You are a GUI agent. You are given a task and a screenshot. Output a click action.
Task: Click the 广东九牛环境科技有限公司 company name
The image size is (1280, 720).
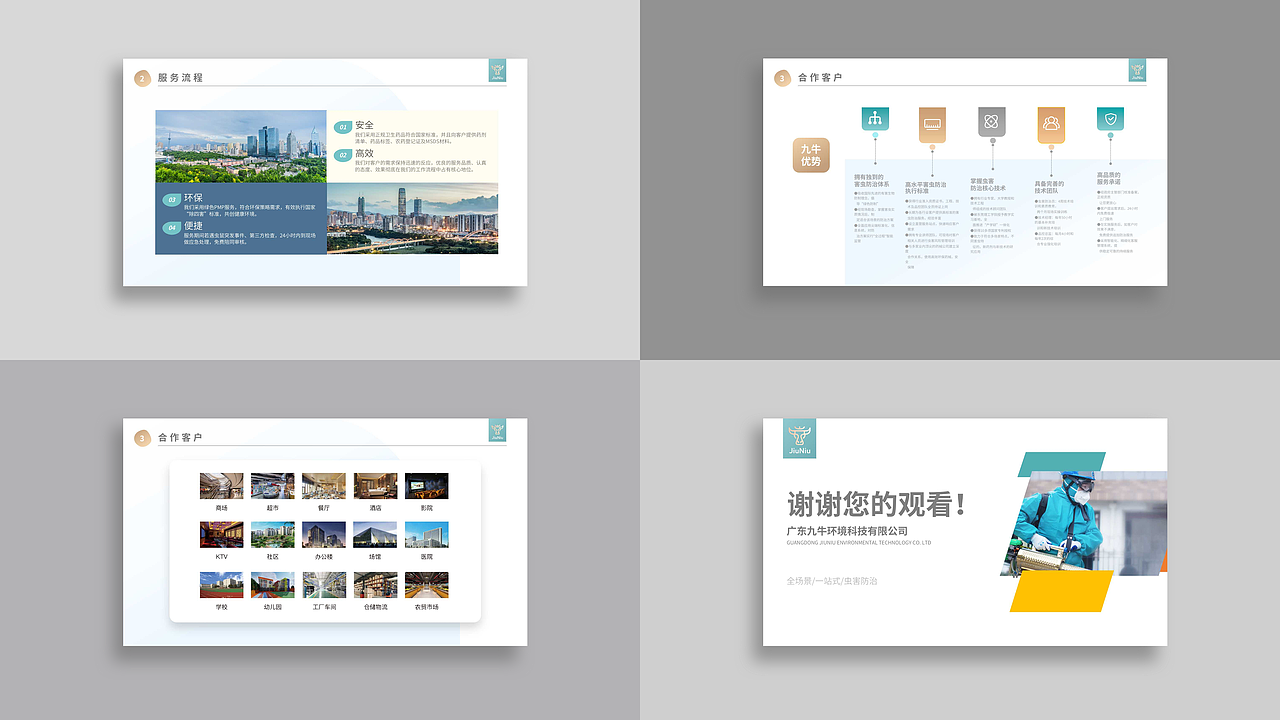click(847, 531)
